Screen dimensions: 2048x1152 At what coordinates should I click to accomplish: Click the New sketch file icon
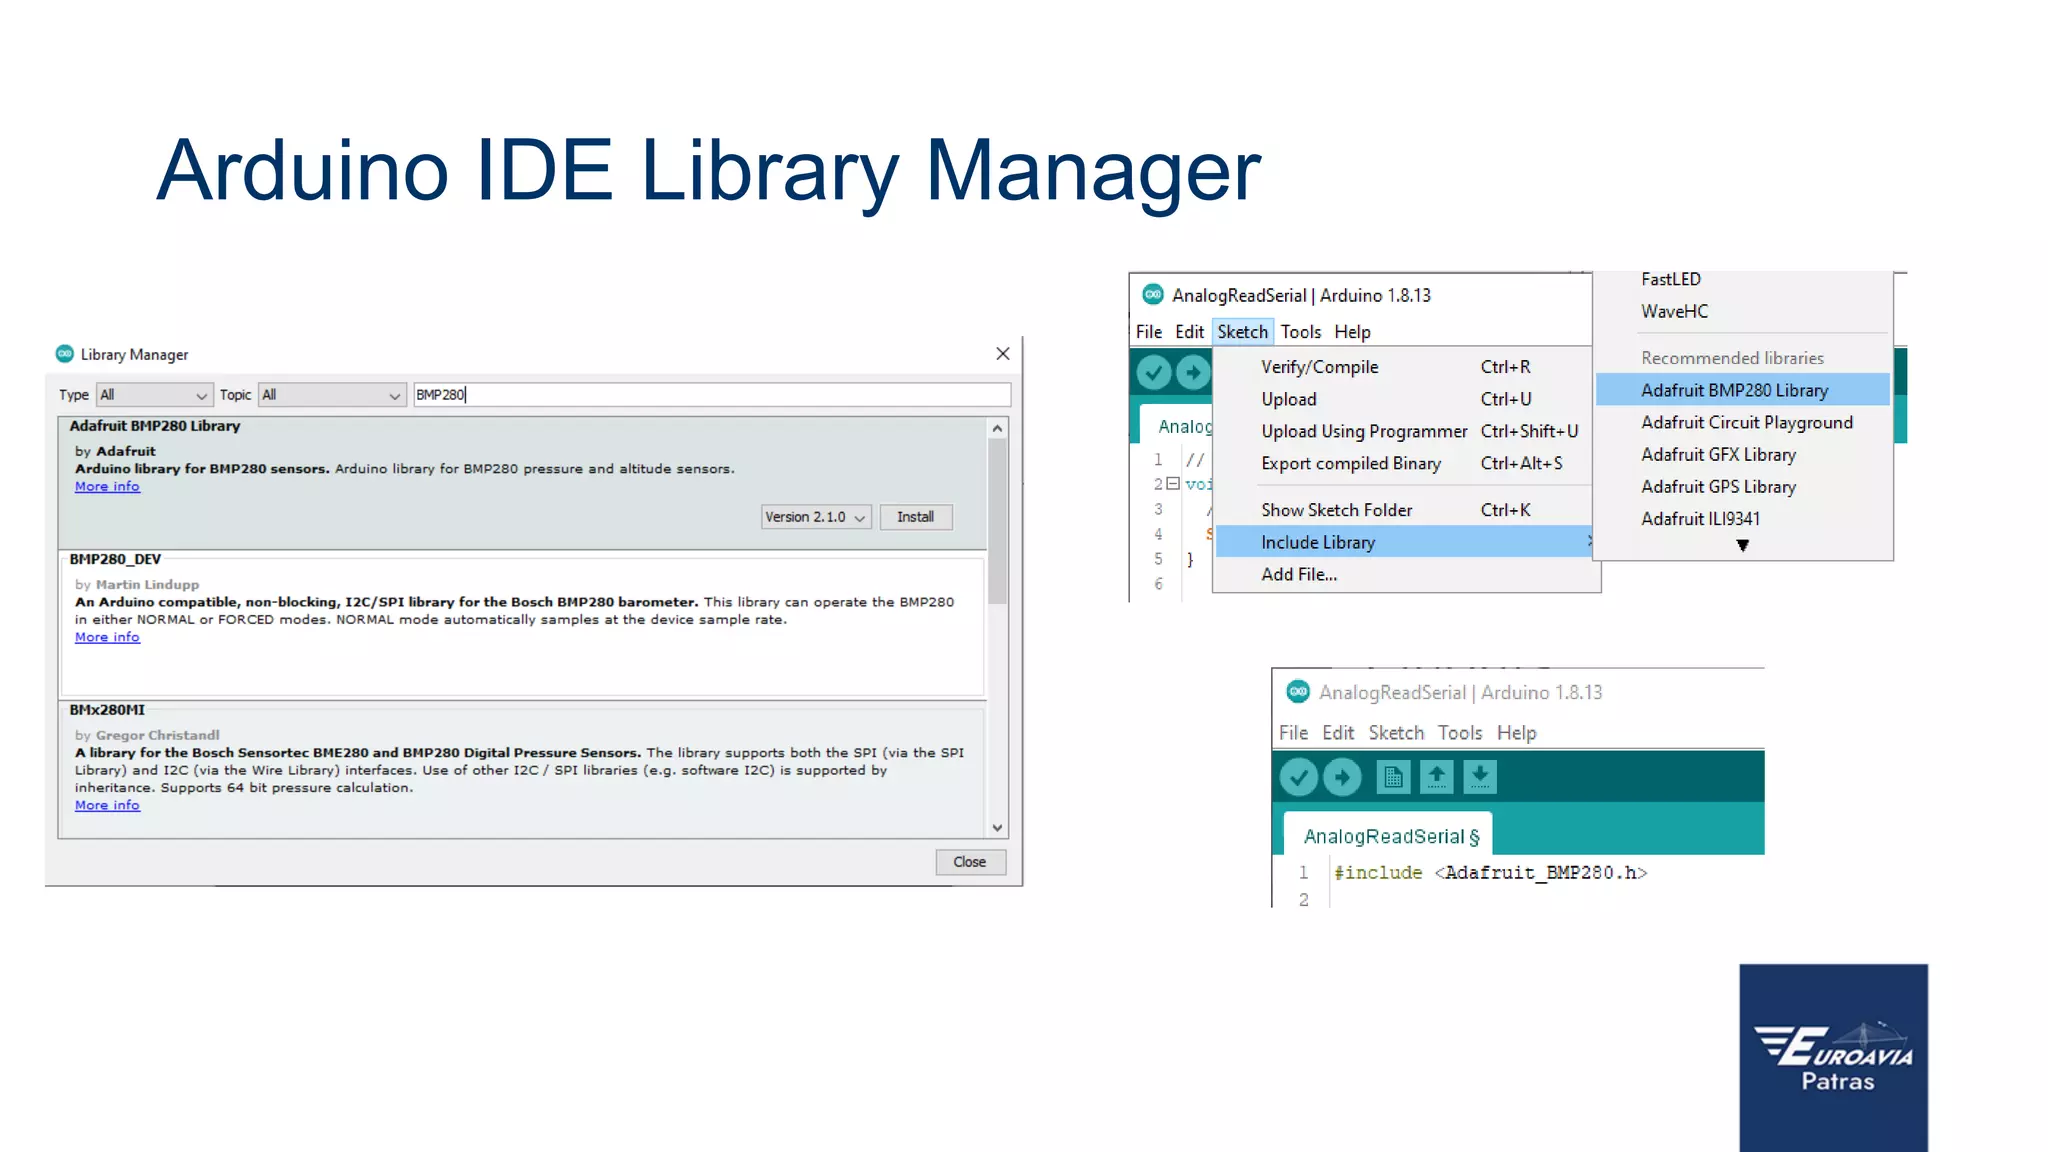coord(1393,777)
